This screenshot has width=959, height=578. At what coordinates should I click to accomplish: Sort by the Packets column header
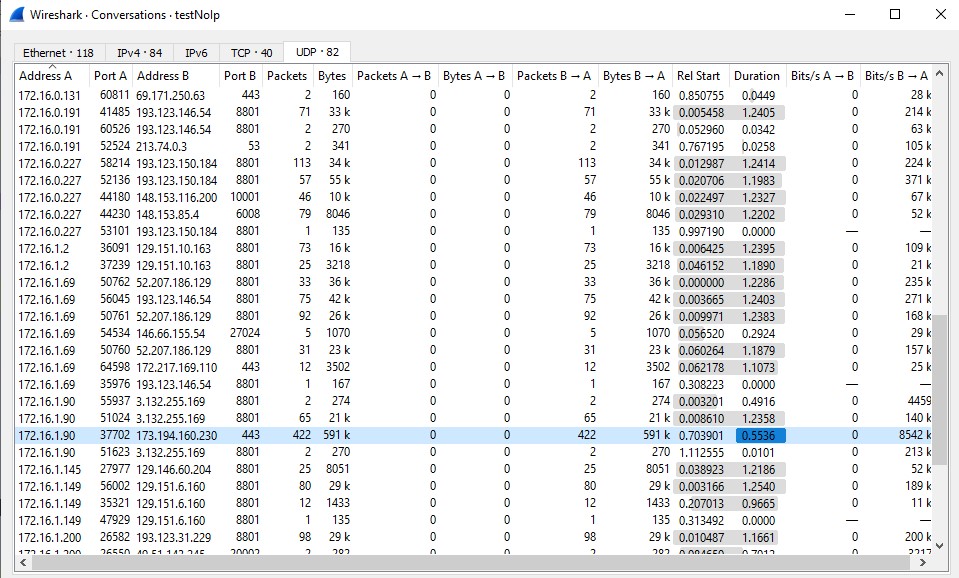(x=287, y=76)
